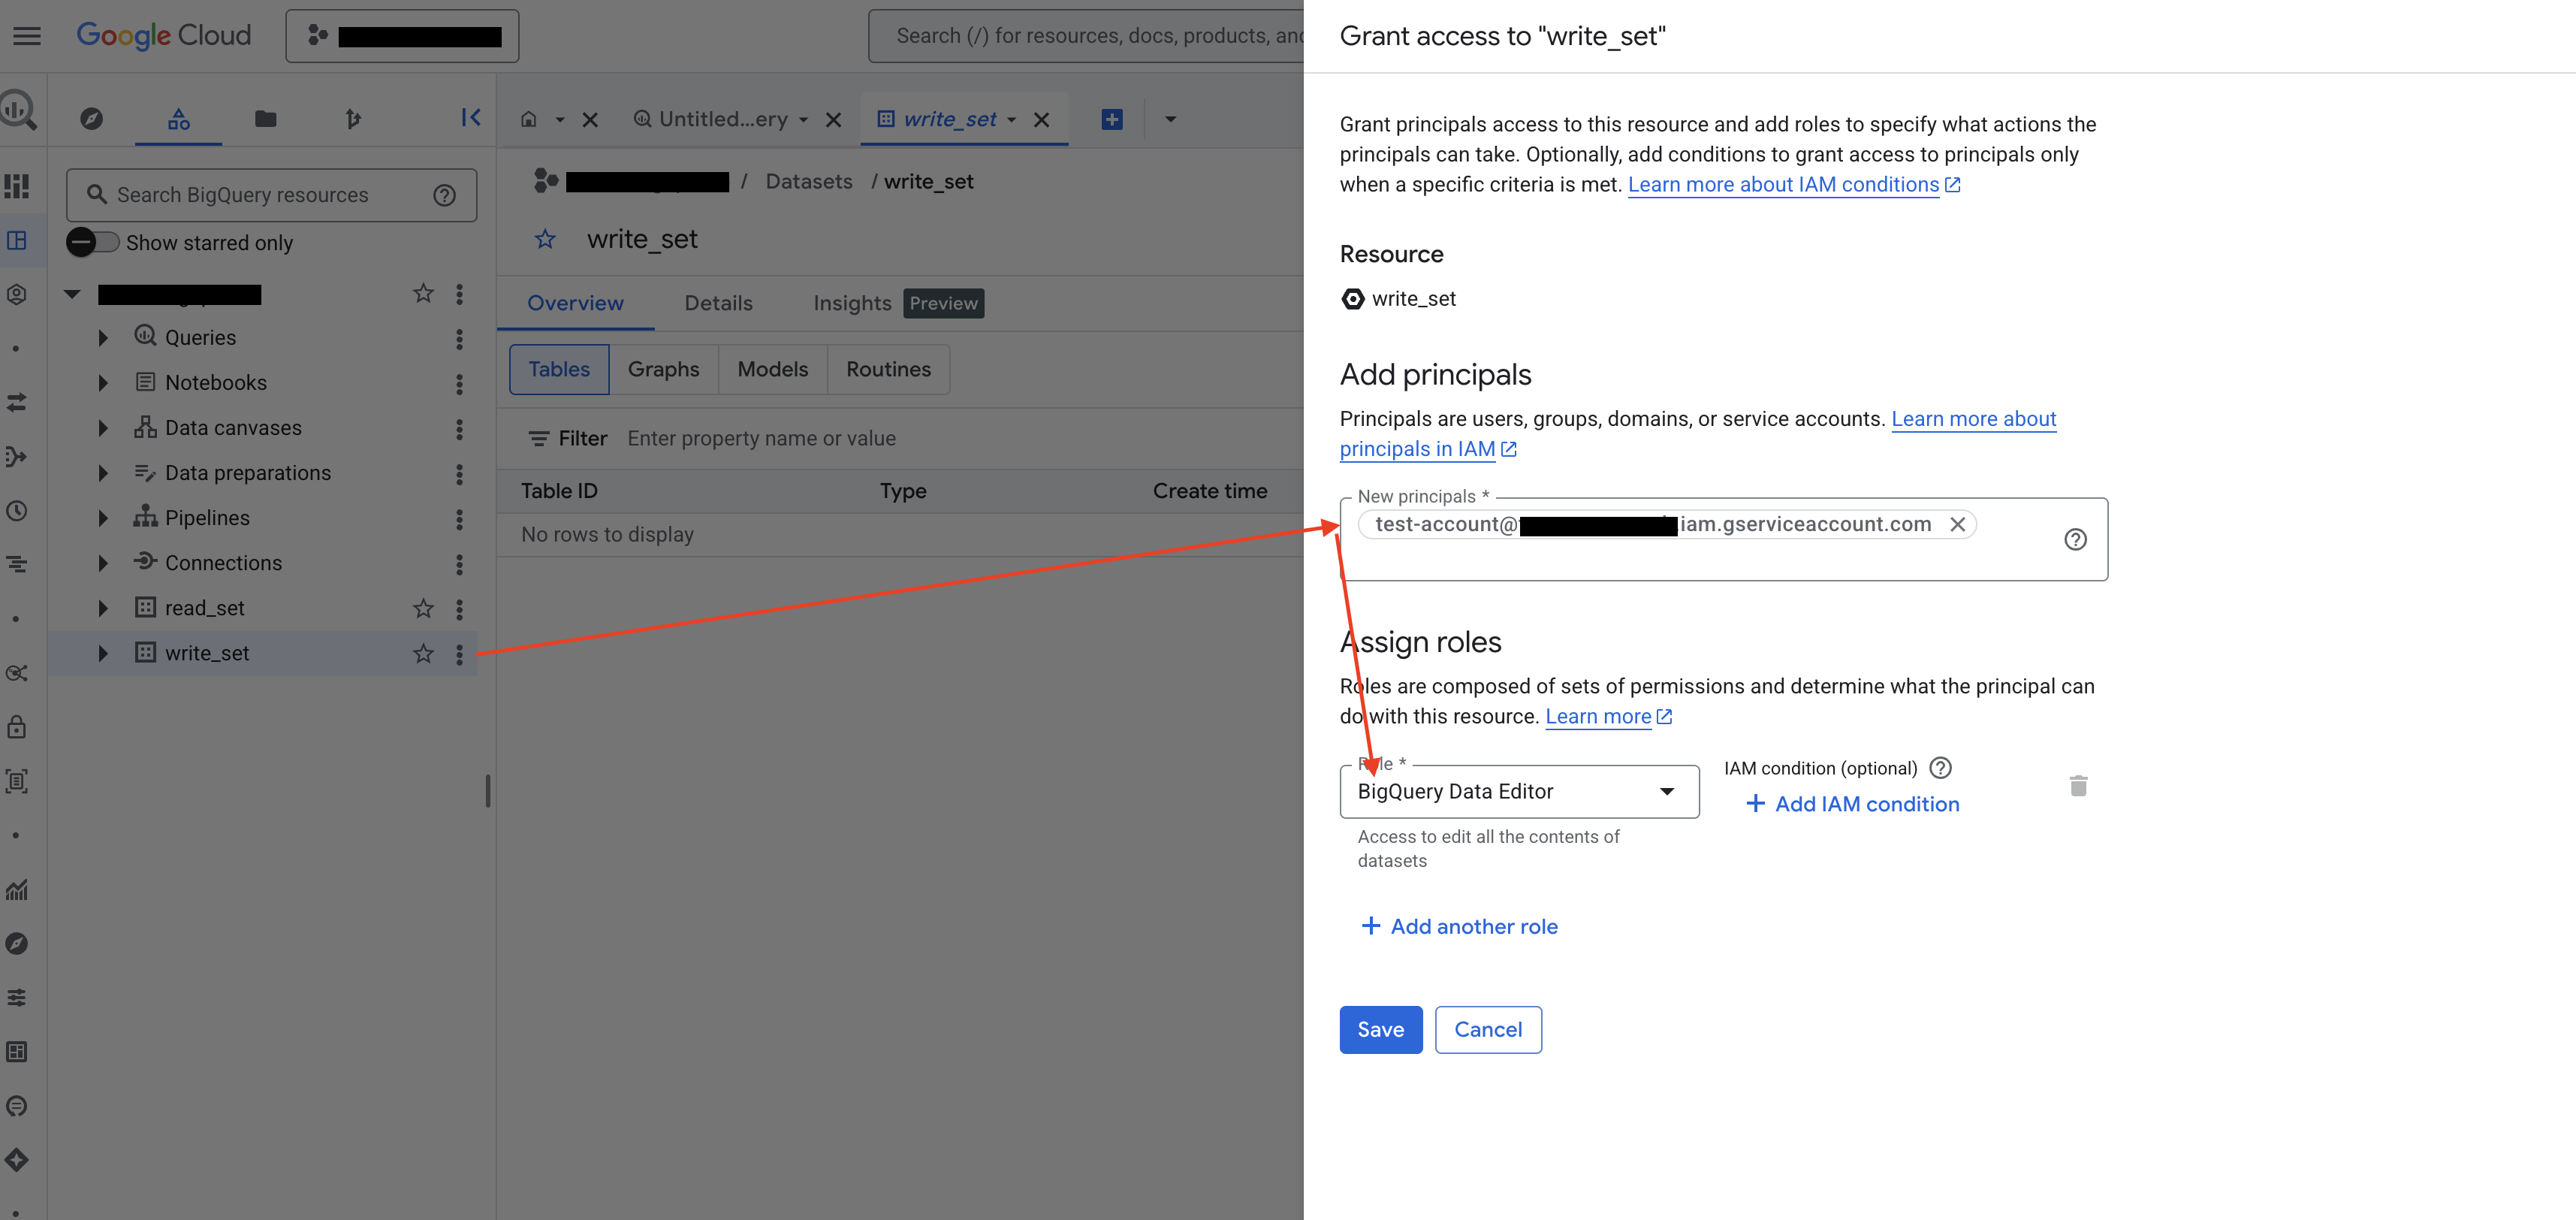Close the write_set tab

click(1041, 120)
